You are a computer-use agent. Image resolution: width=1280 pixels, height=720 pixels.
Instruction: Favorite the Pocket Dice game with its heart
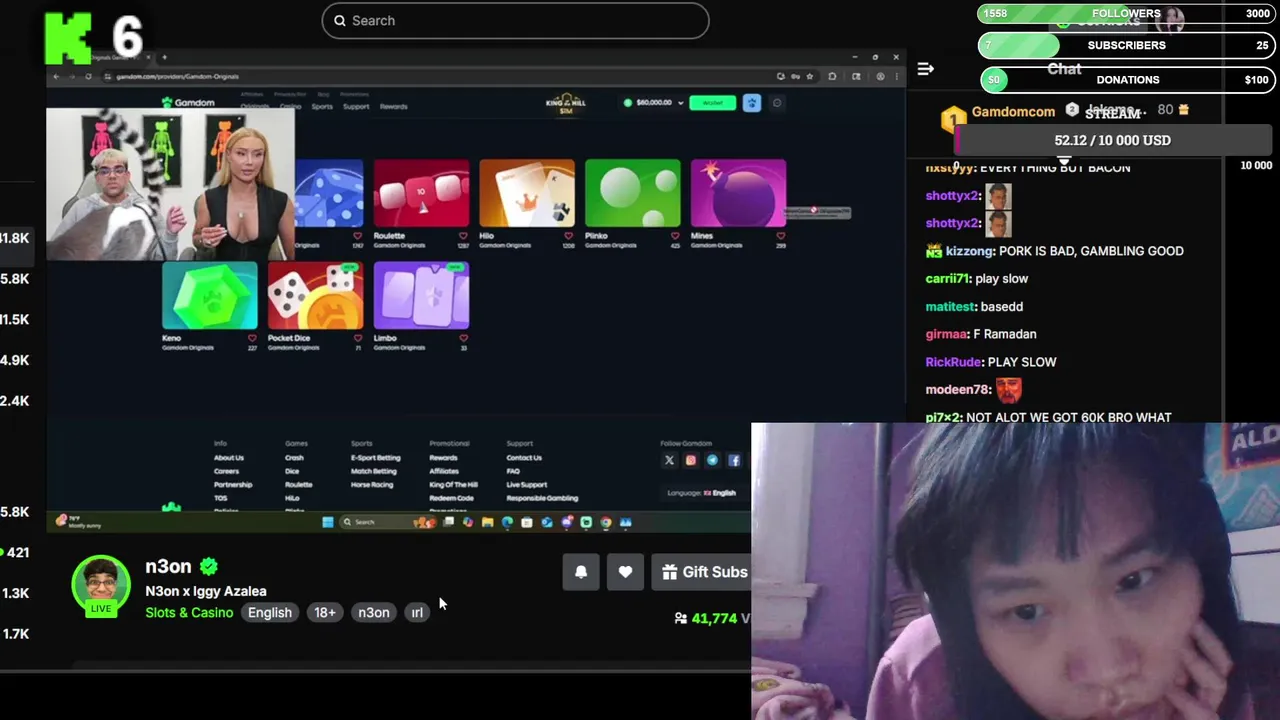click(x=358, y=338)
